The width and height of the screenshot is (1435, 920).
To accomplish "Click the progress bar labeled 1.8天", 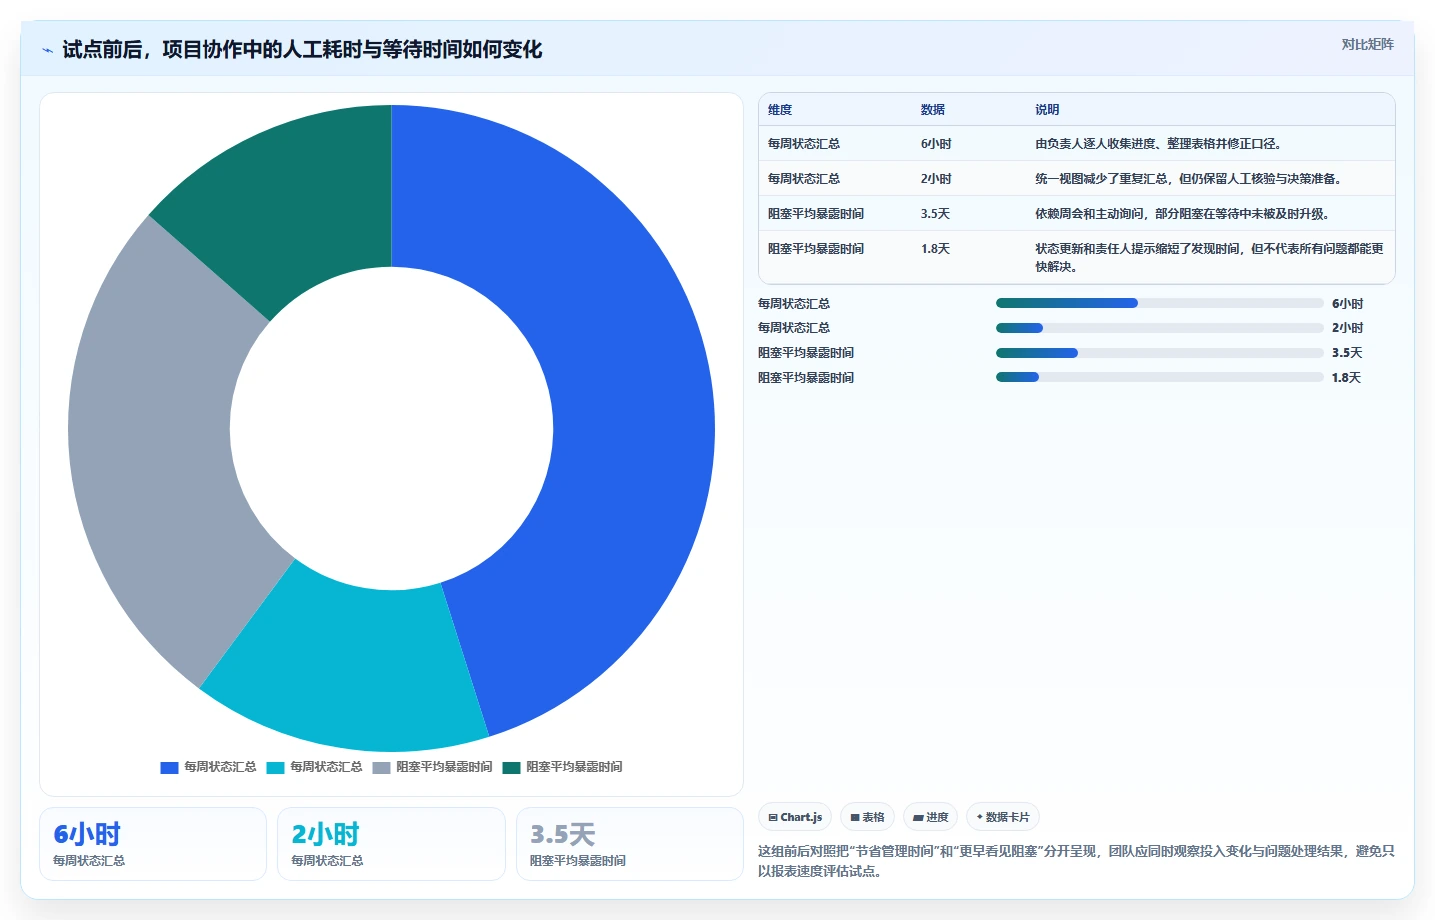I will (x=1160, y=377).
